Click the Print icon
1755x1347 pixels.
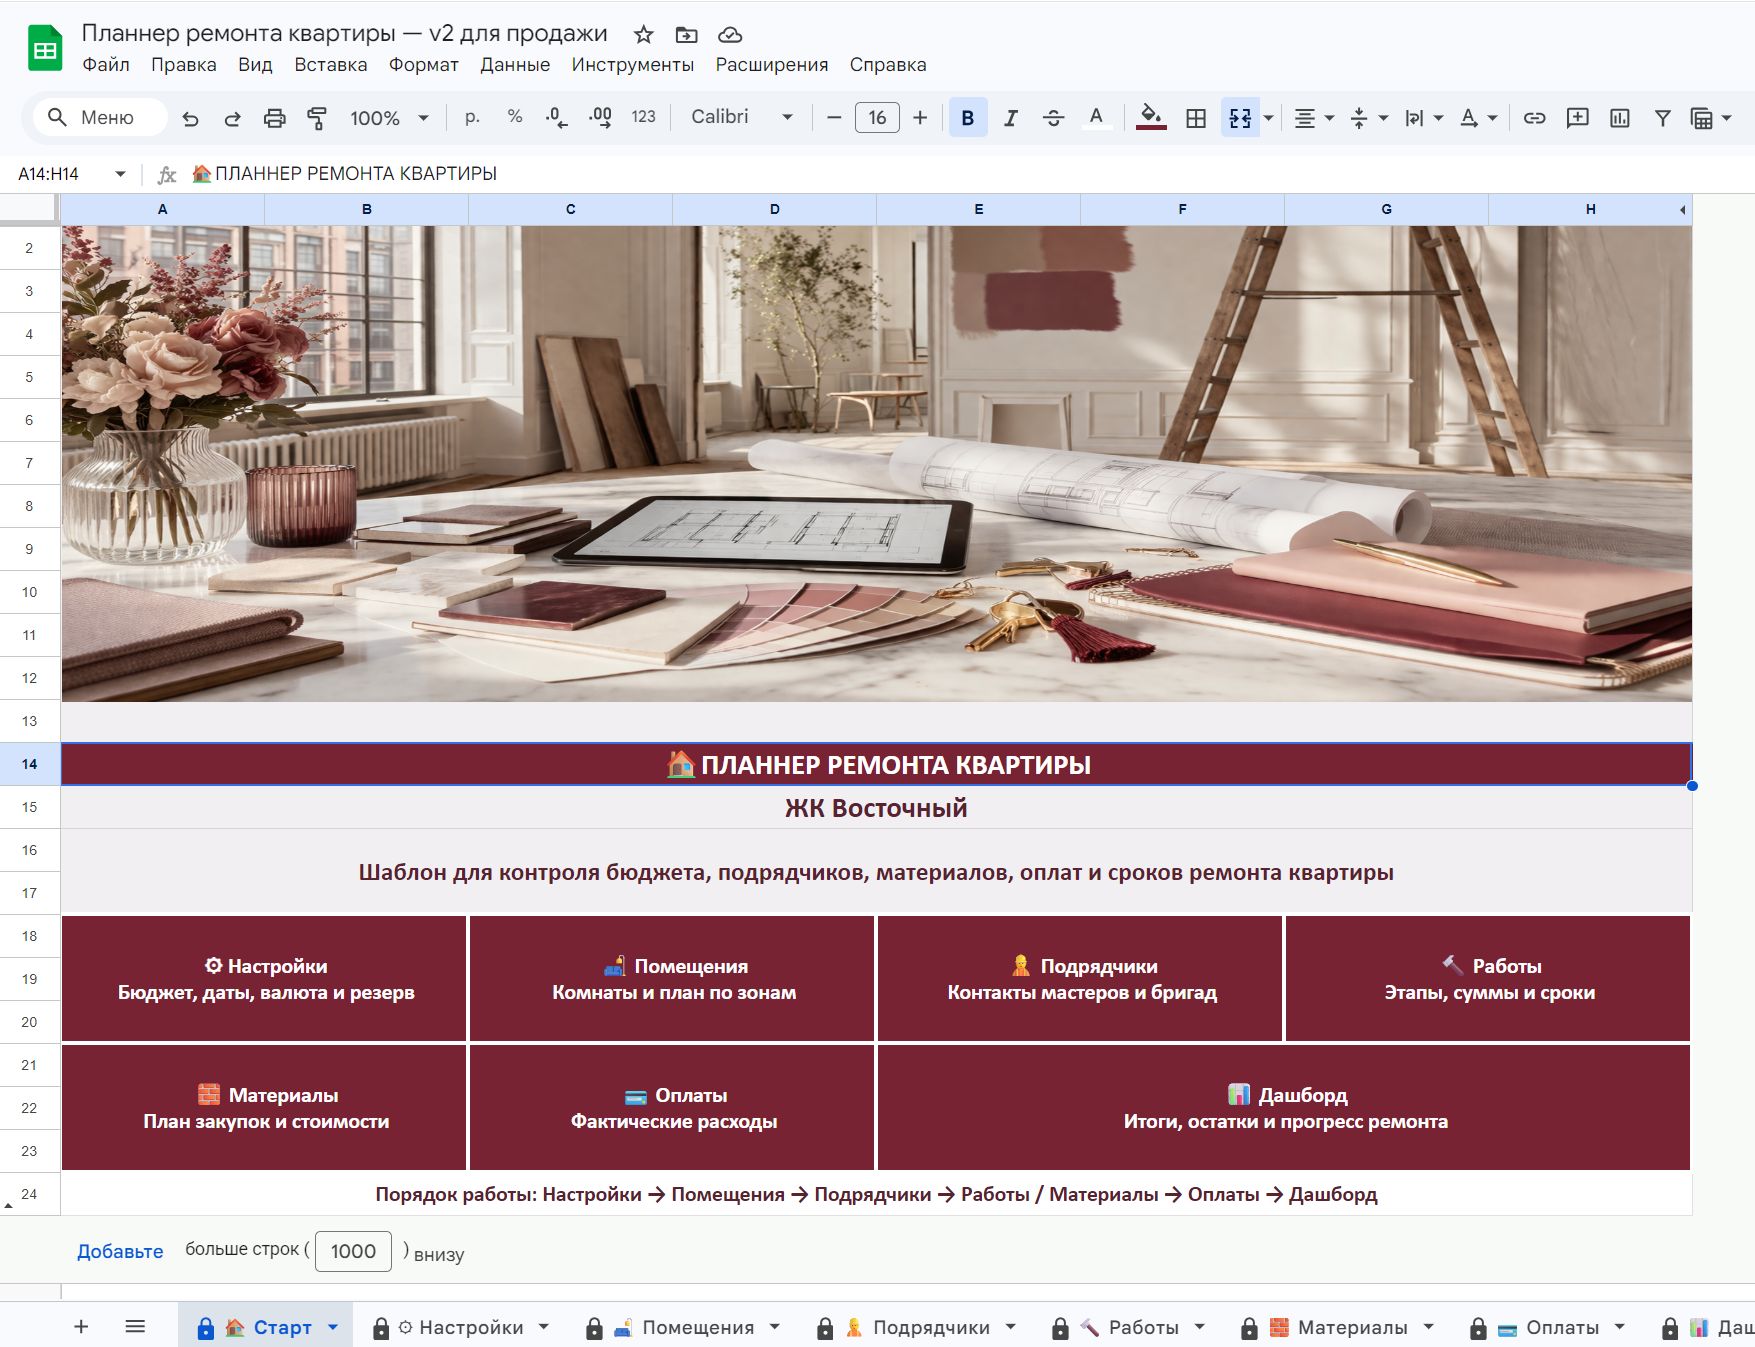[274, 118]
